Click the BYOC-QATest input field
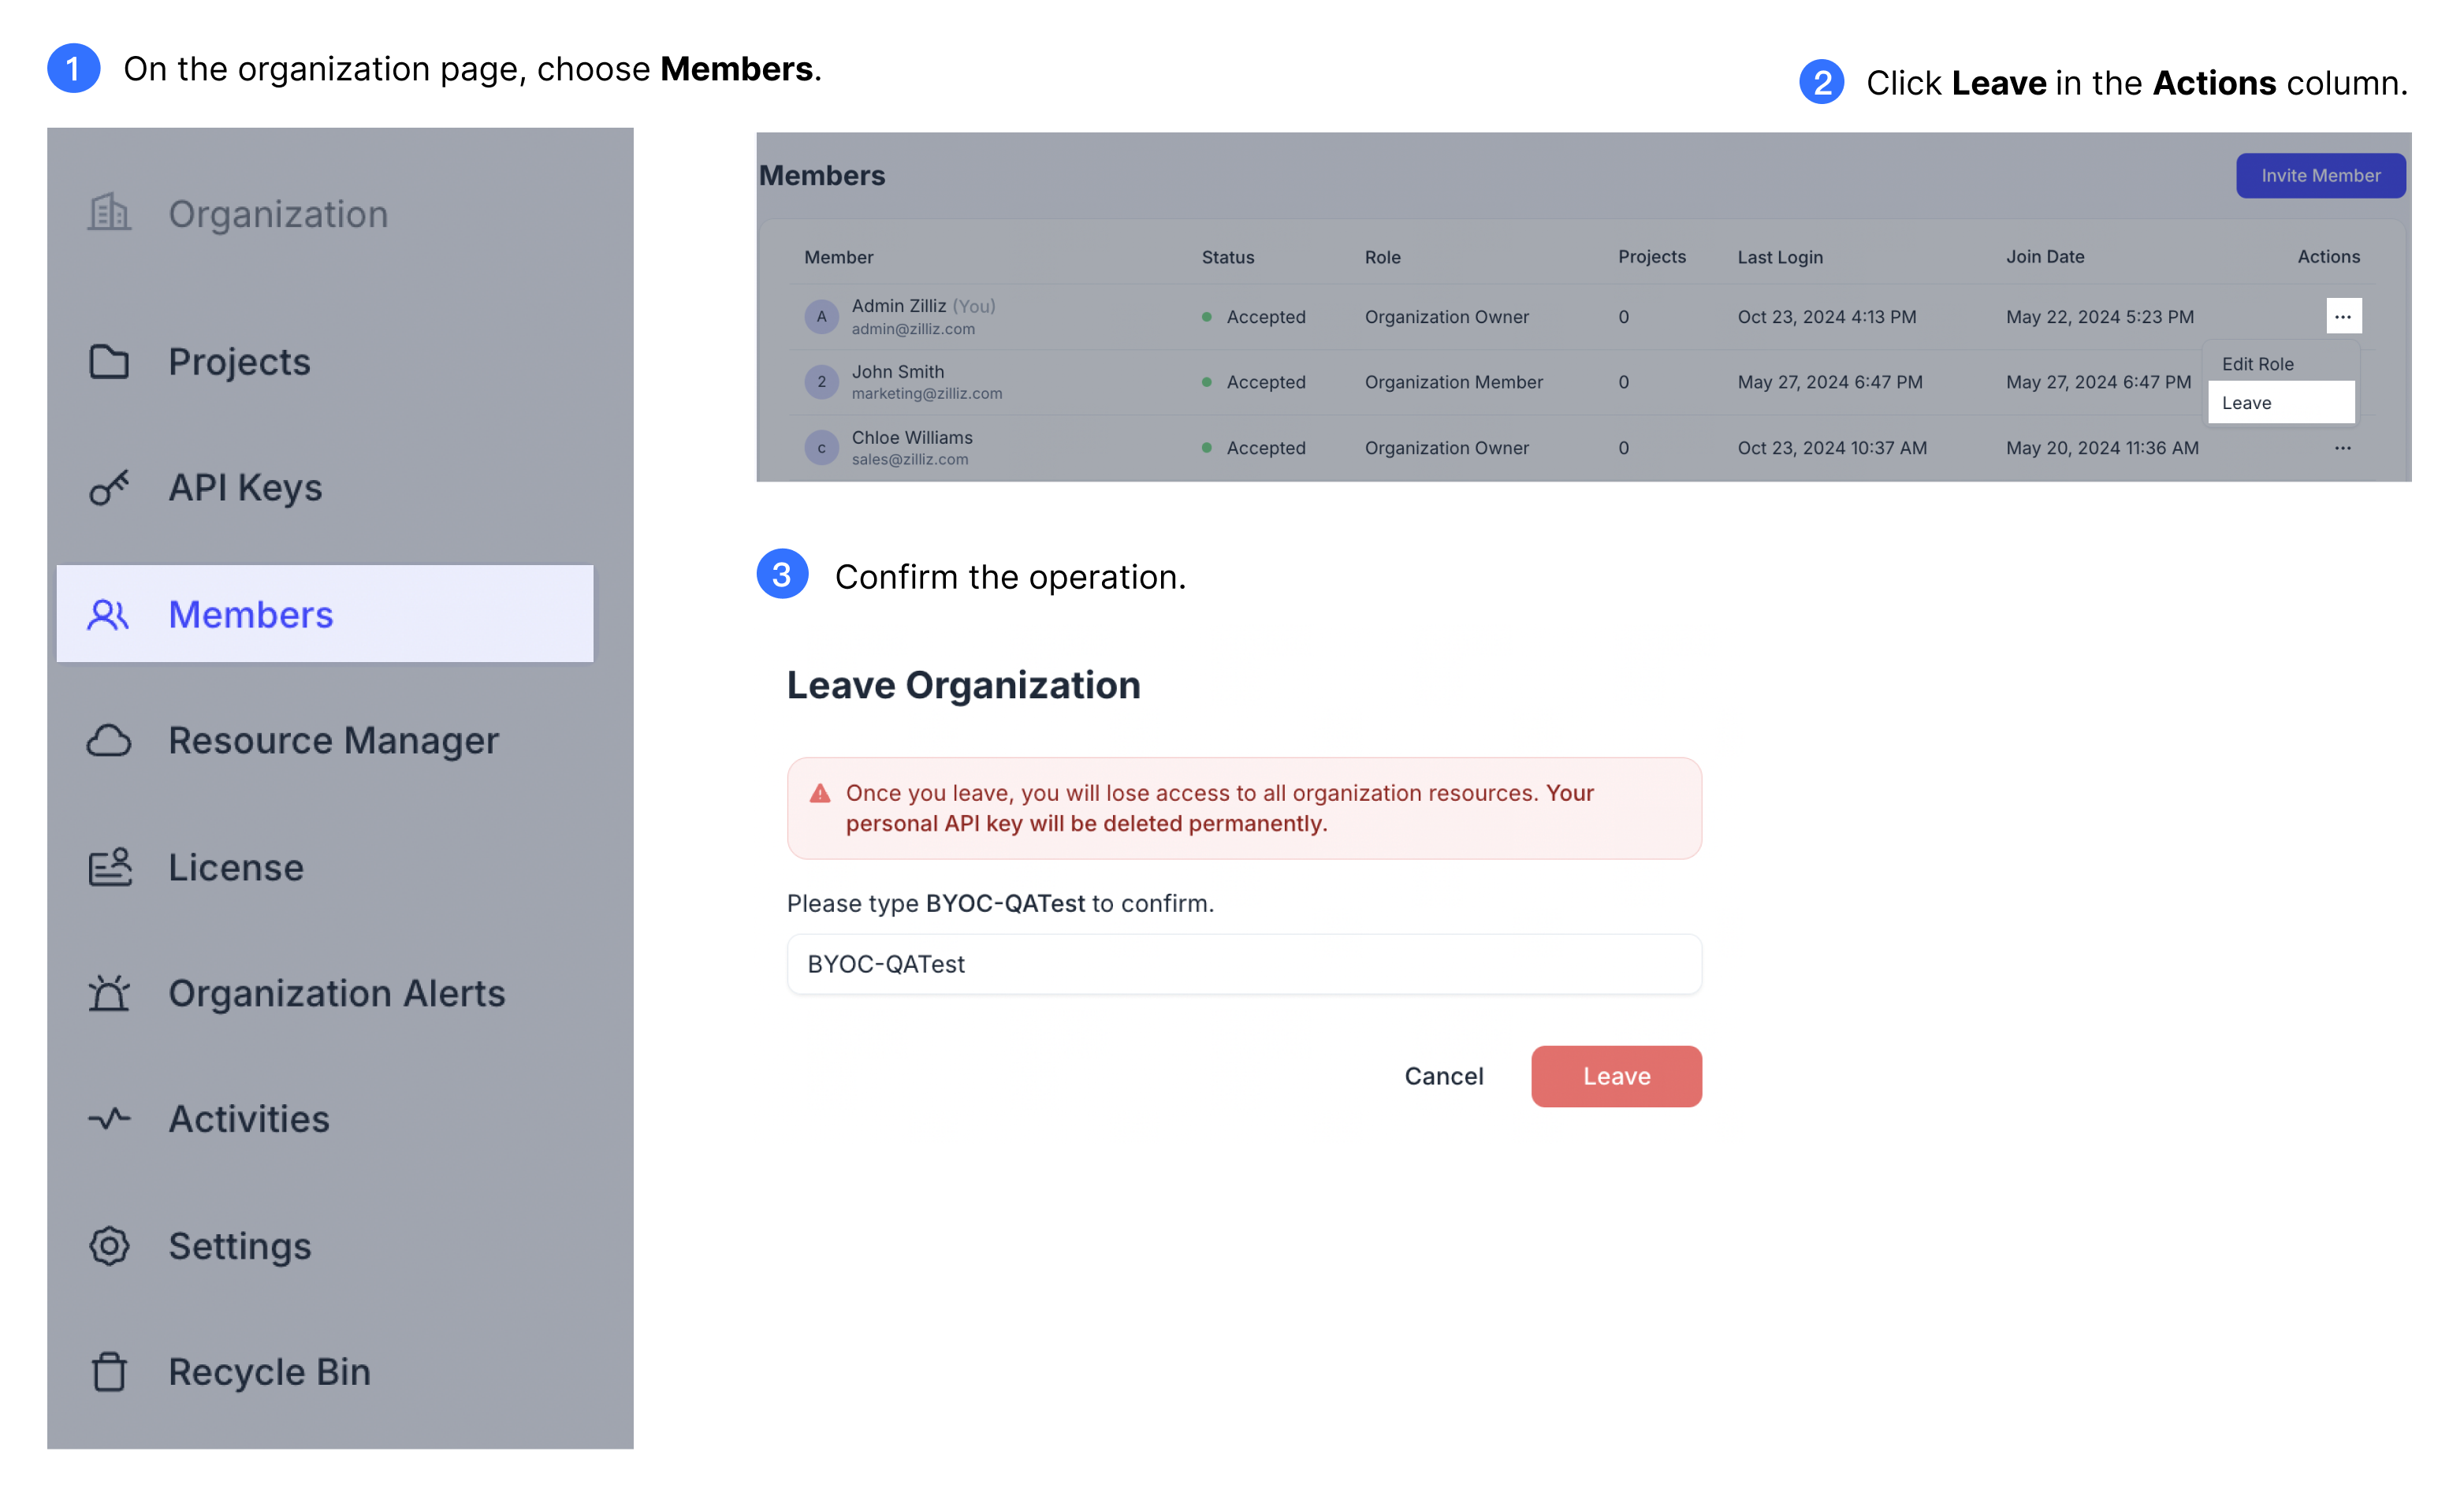The width and height of the screenshot is (2464, 1492). click(1245, 962)
